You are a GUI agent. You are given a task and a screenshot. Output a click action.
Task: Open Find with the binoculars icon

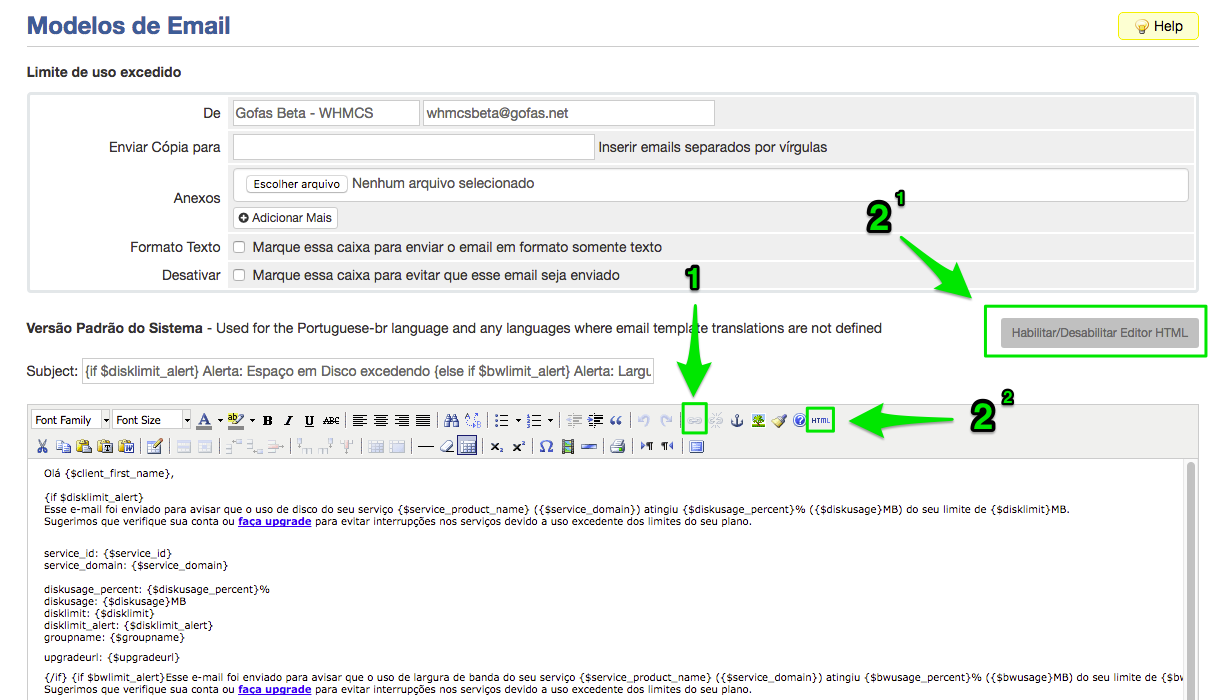(x=452, y=421)
